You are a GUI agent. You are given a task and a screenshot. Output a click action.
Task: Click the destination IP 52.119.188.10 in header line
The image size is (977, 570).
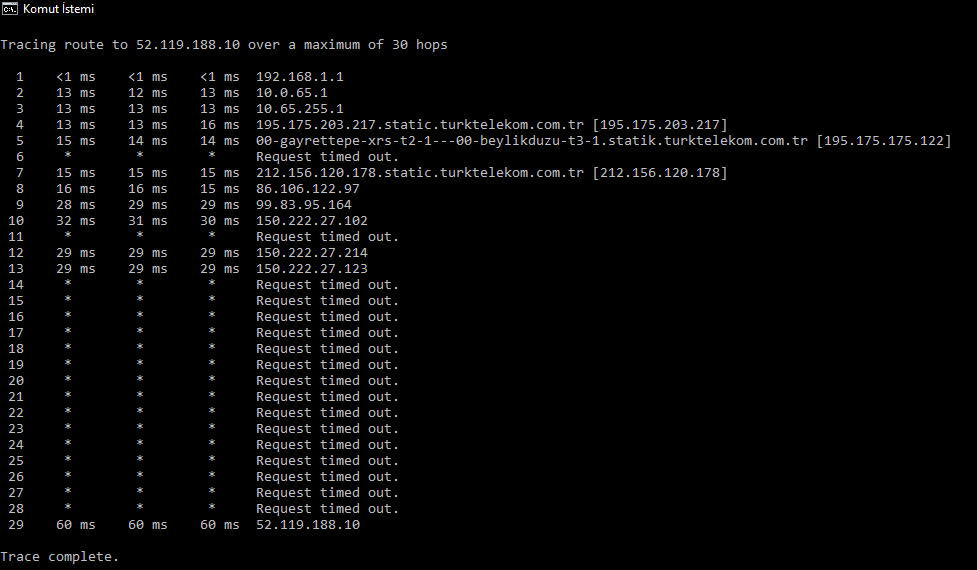click(x=188, y=45)
